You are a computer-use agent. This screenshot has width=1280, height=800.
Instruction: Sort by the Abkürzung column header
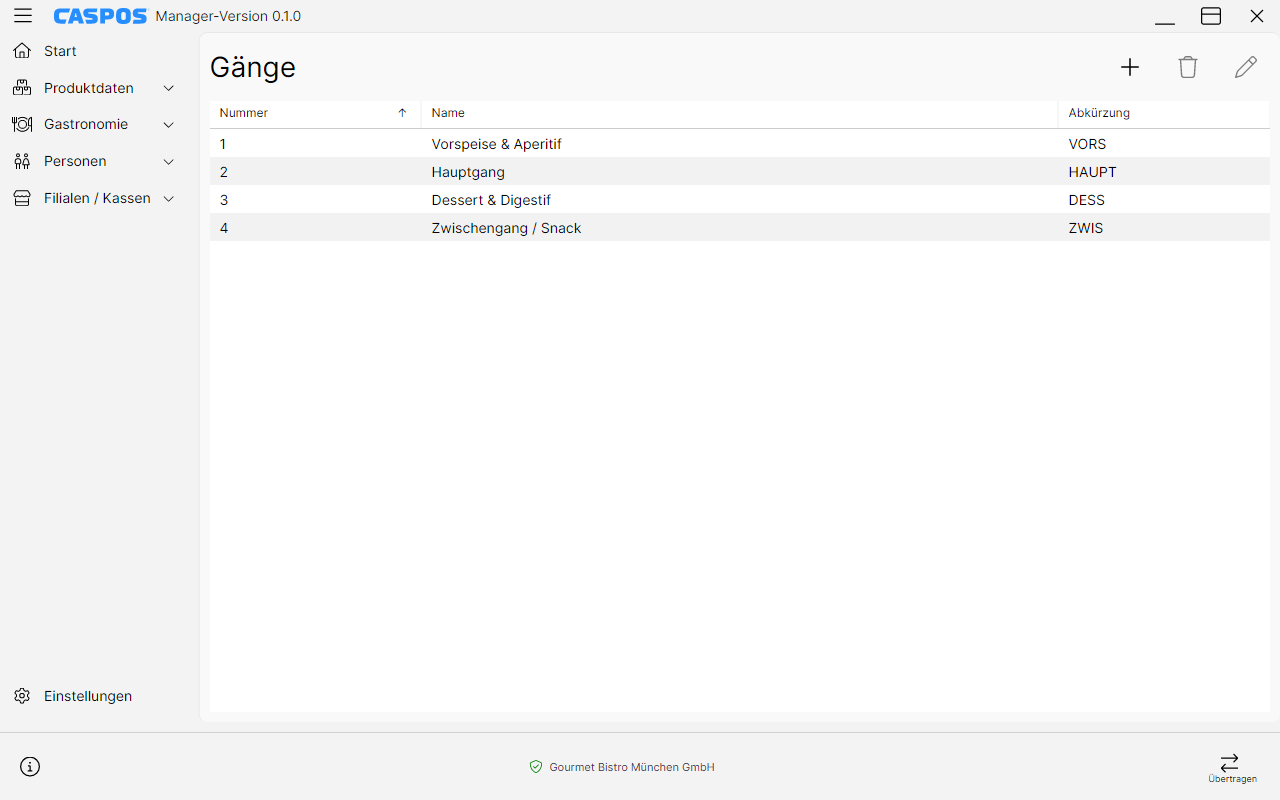[x=1164, y=113]
